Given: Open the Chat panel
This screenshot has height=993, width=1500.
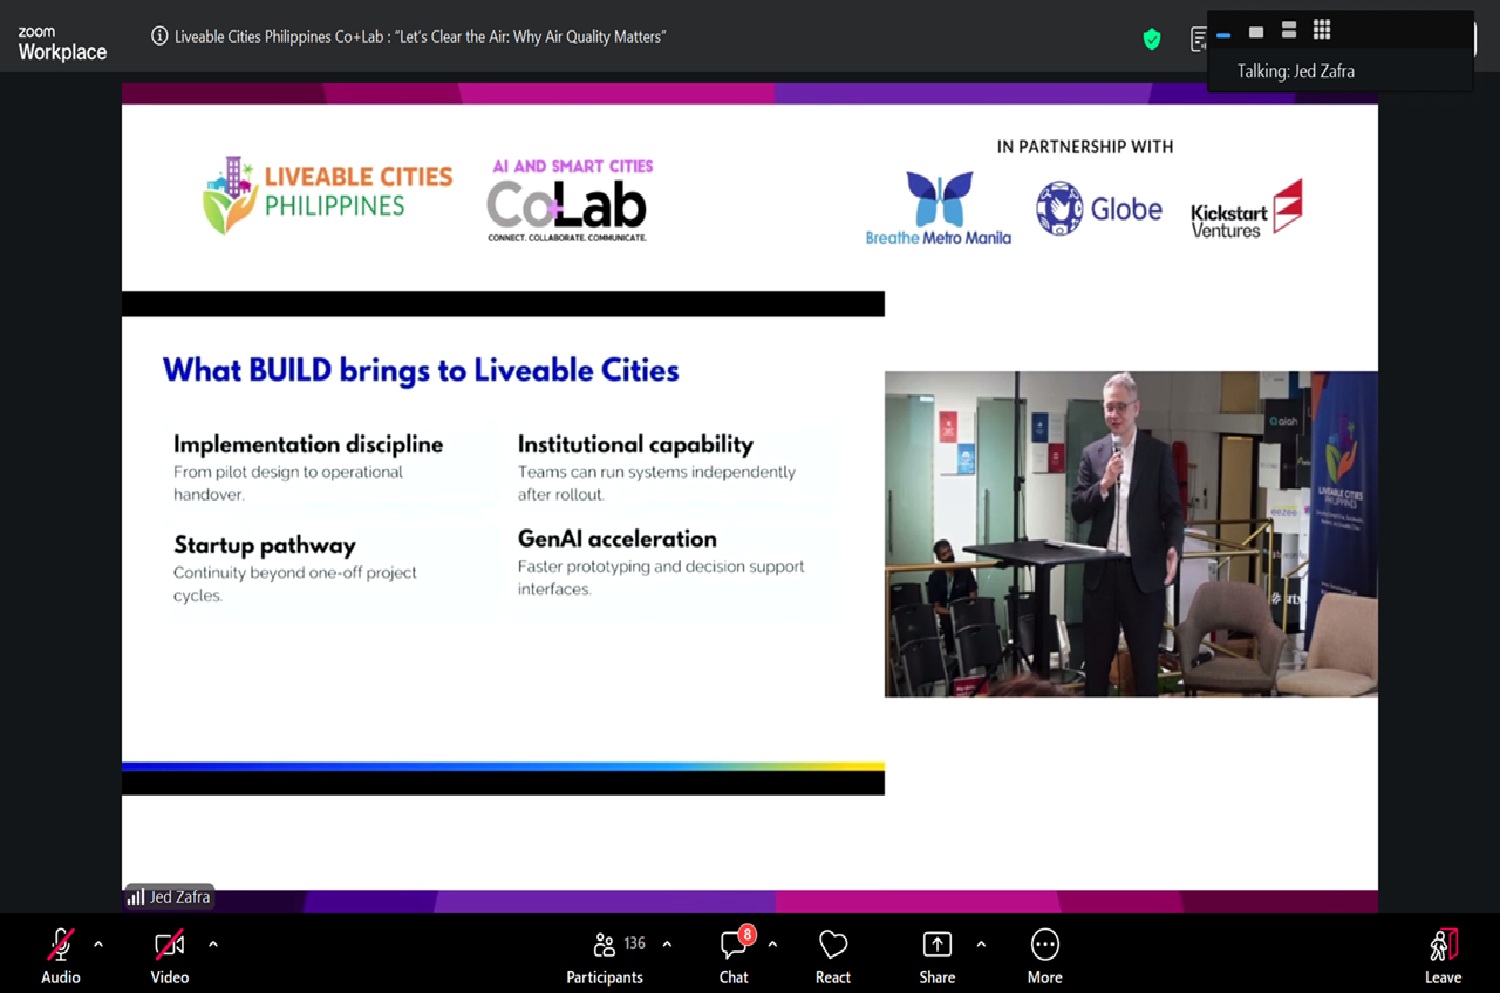Looking at the screenshot, I should coord(733,945).
